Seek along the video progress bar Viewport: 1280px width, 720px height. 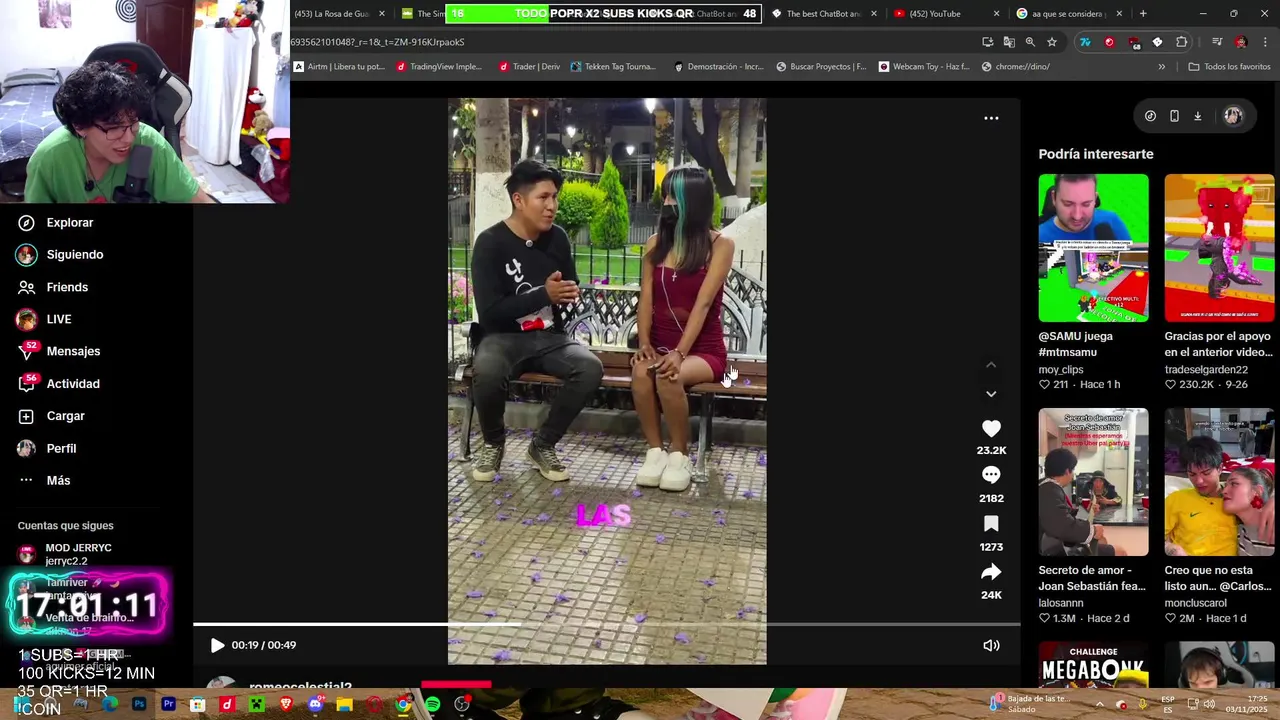point(606,624)
